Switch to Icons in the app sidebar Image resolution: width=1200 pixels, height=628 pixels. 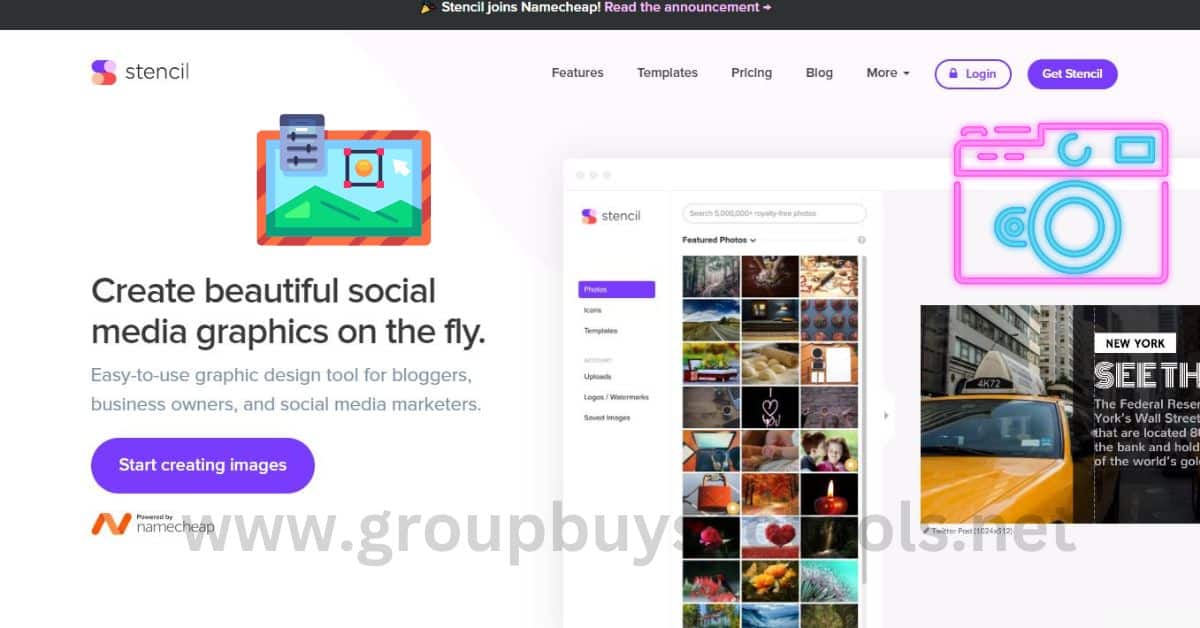(x=593, y=310)
